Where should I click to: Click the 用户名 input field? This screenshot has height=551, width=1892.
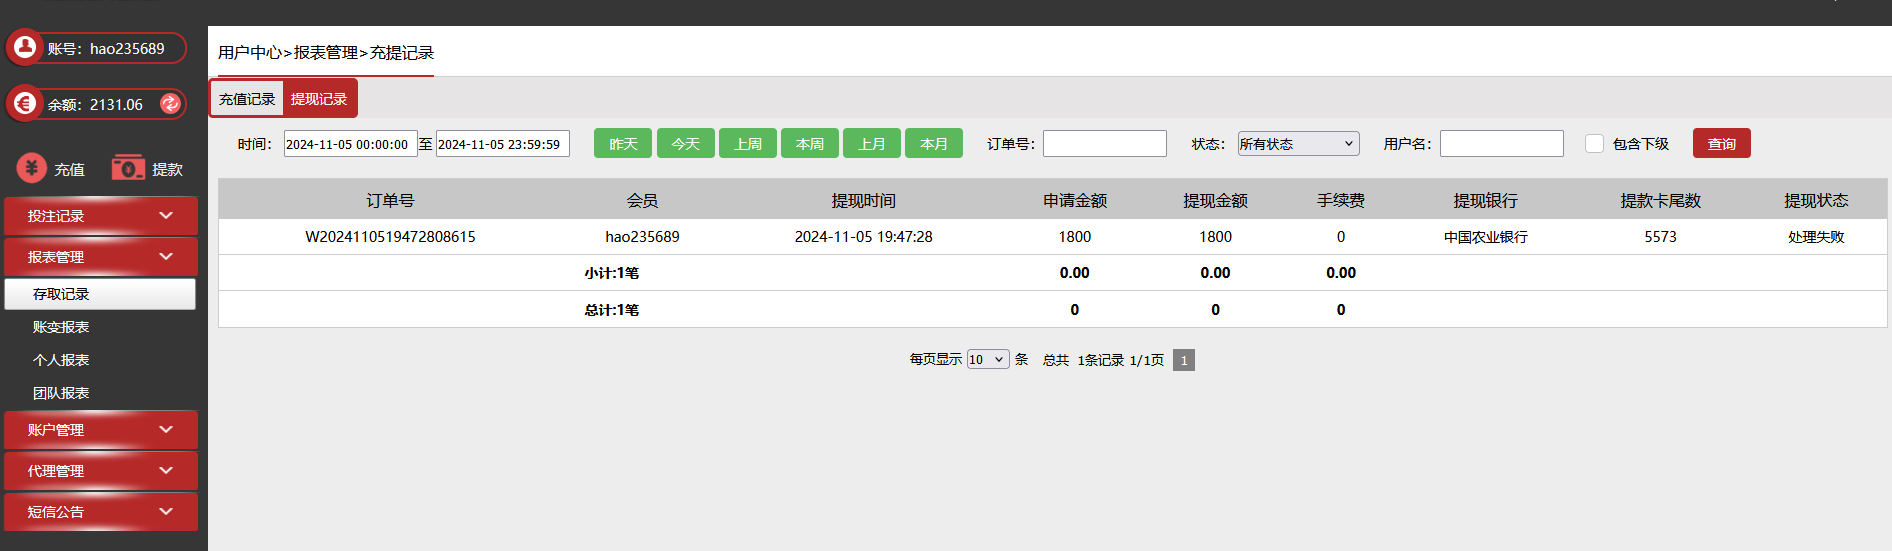point(1501,144)
